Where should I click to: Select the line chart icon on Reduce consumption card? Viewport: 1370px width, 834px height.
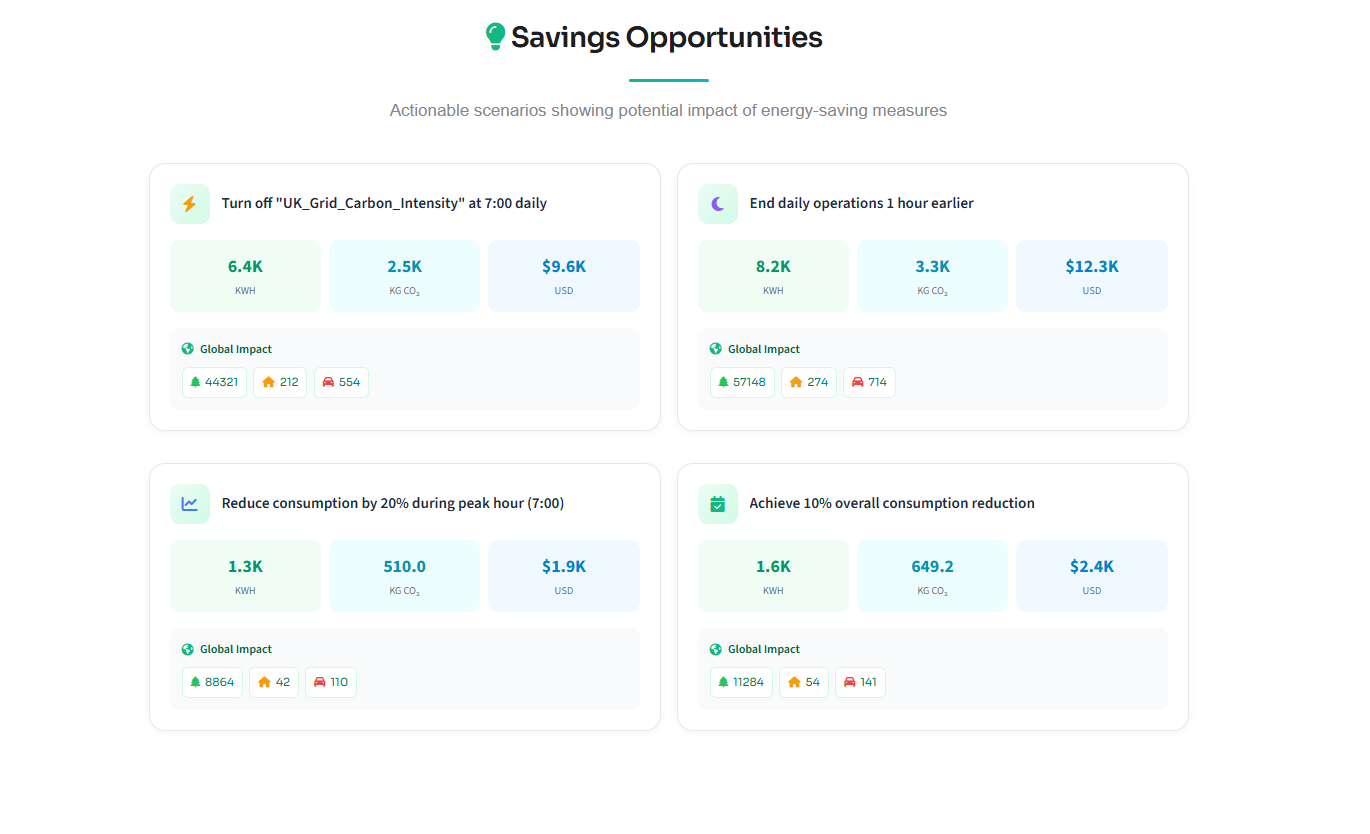[190, 504]
